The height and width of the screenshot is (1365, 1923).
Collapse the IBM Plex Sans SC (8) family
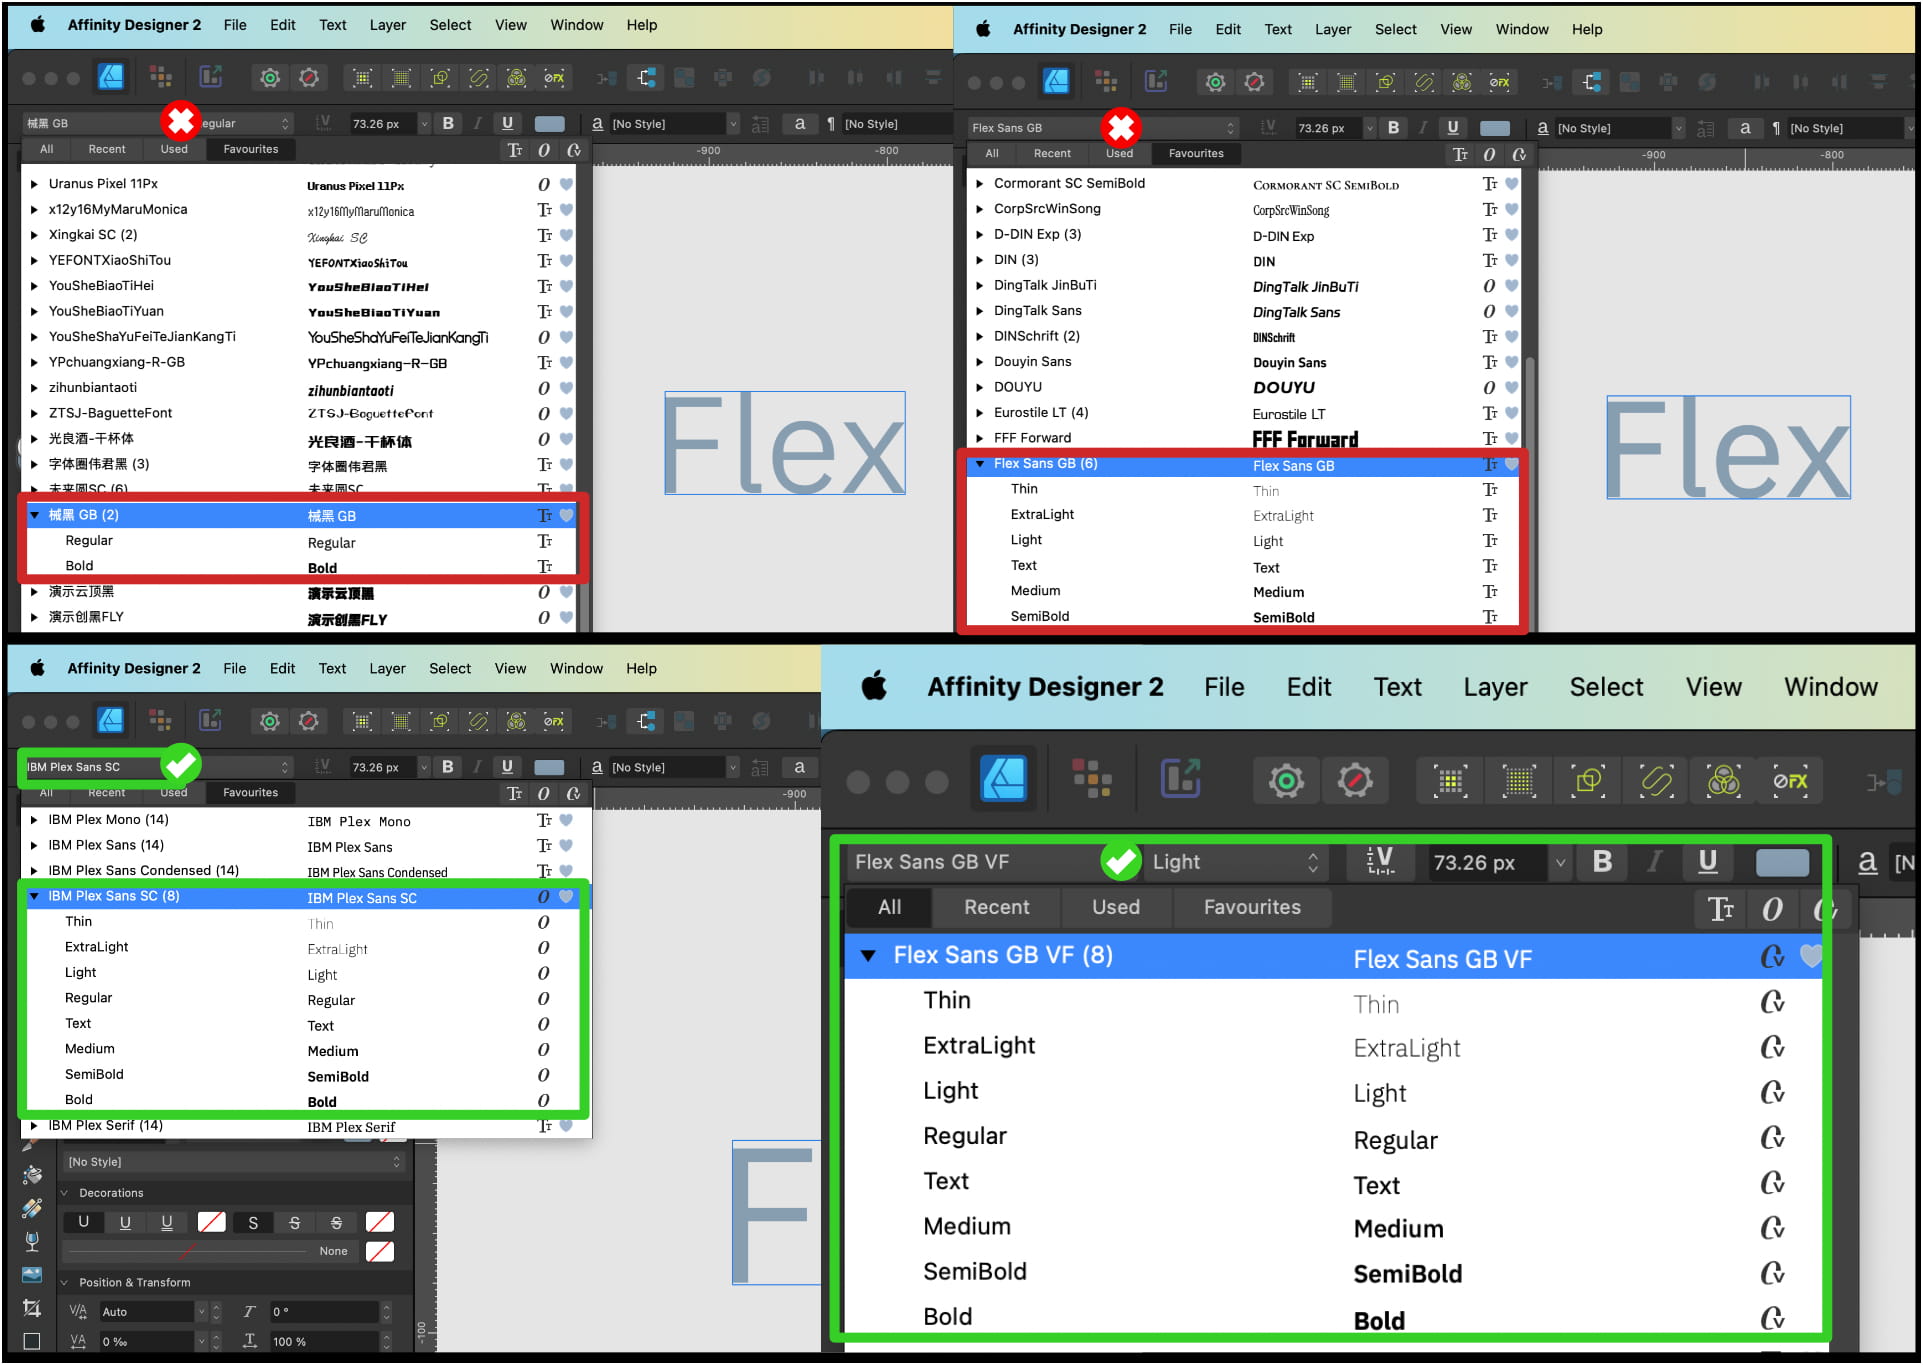(x=34, y=896)
